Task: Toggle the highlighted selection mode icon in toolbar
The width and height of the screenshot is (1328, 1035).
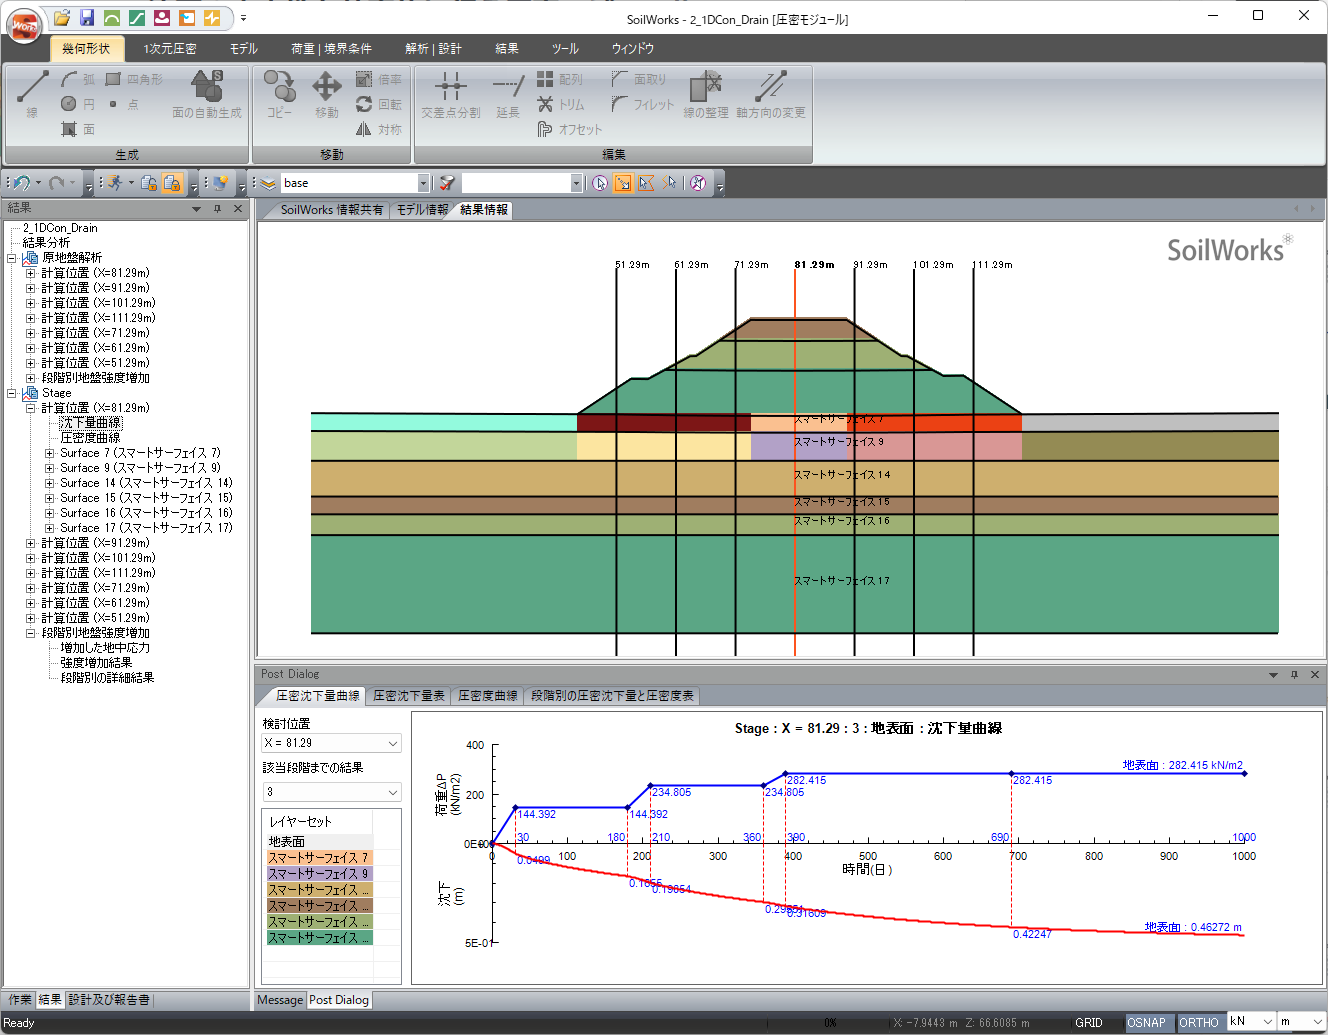Action: [x=623, y=183]
